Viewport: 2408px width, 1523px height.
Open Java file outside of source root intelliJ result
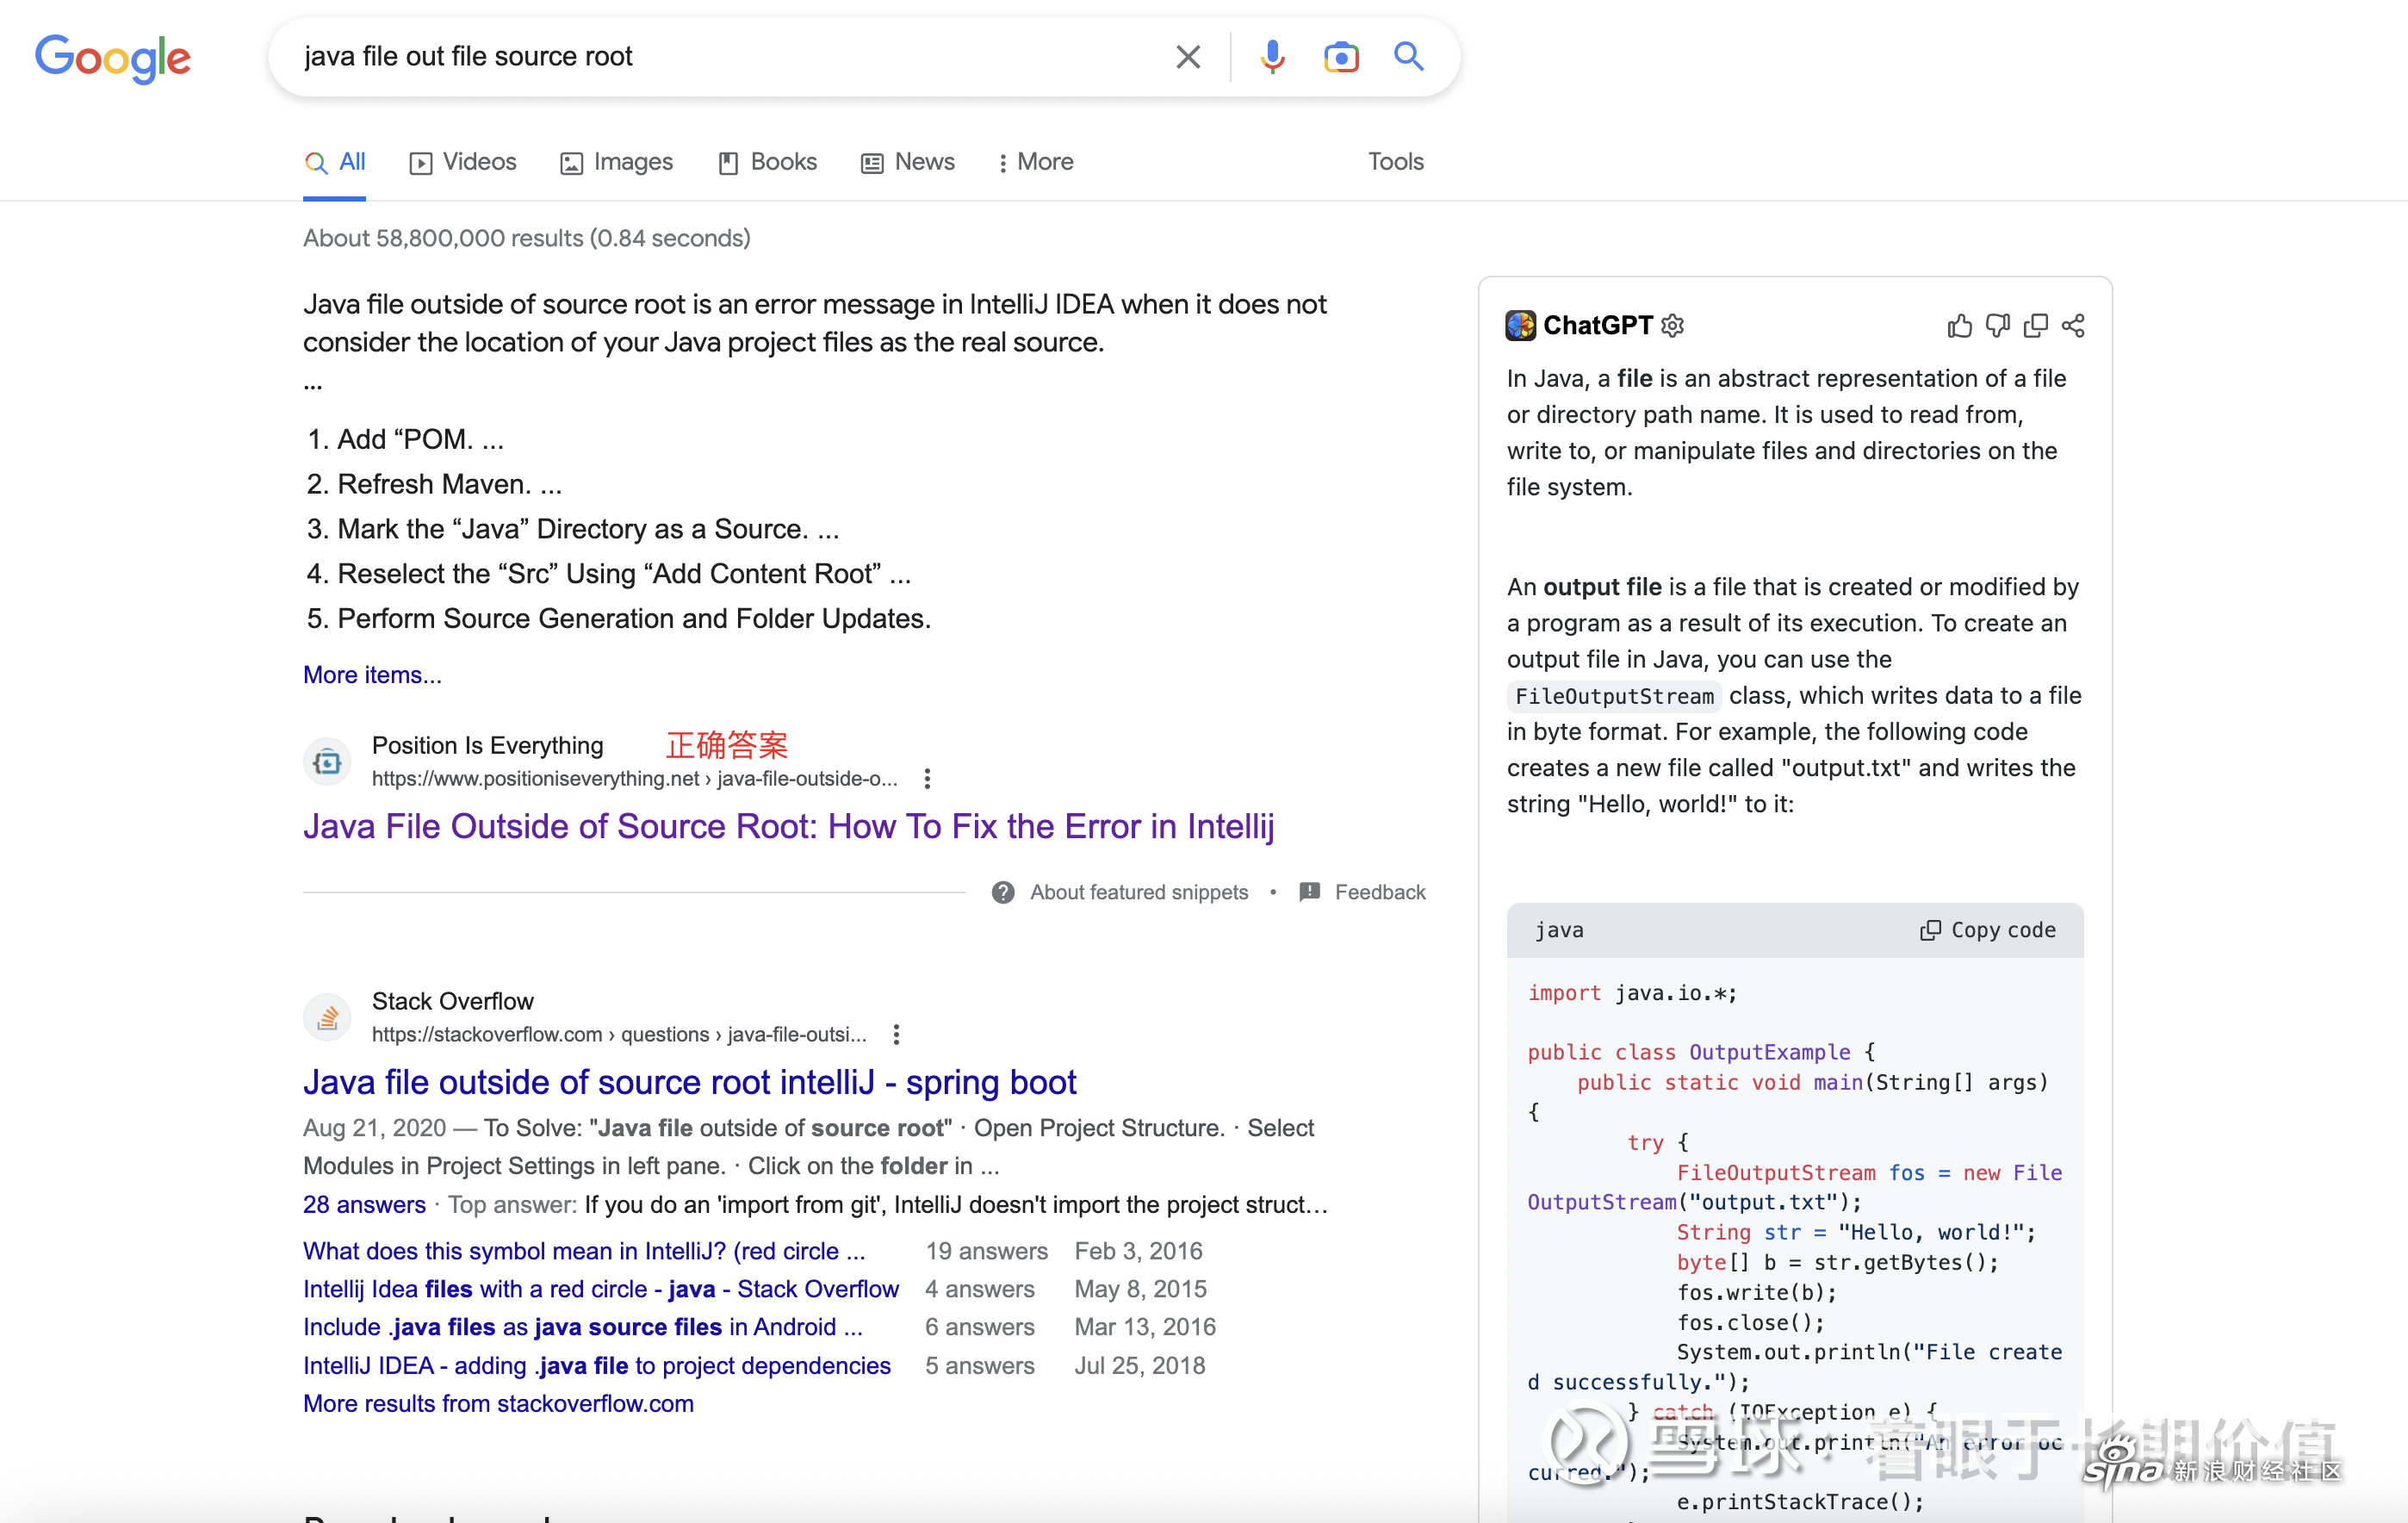point(690,1082)
